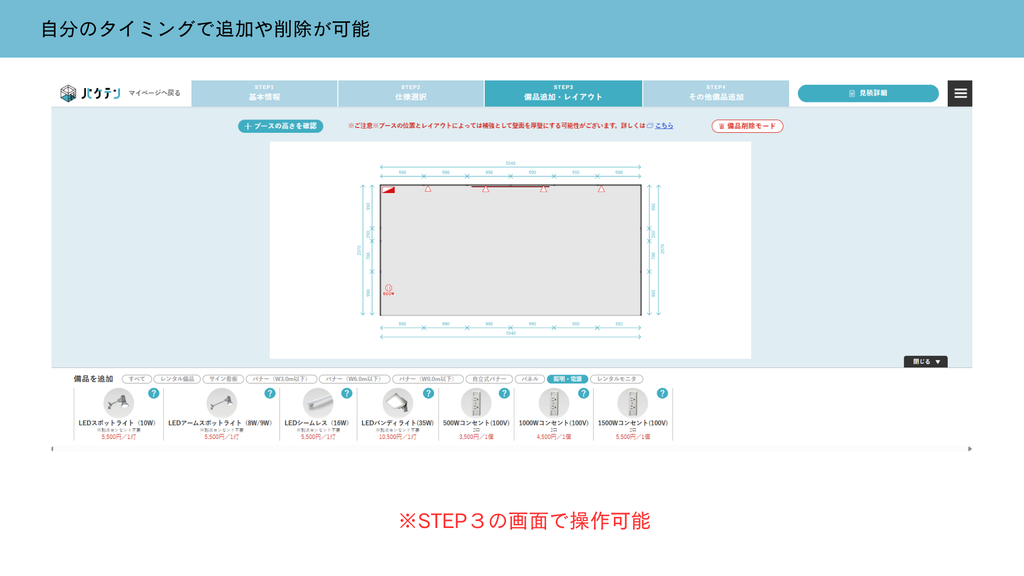Image resolution: width=1024 pixels, height=576 pixels.
Task: Go to STEP2 仕様選択 tab
Action: 411,93
